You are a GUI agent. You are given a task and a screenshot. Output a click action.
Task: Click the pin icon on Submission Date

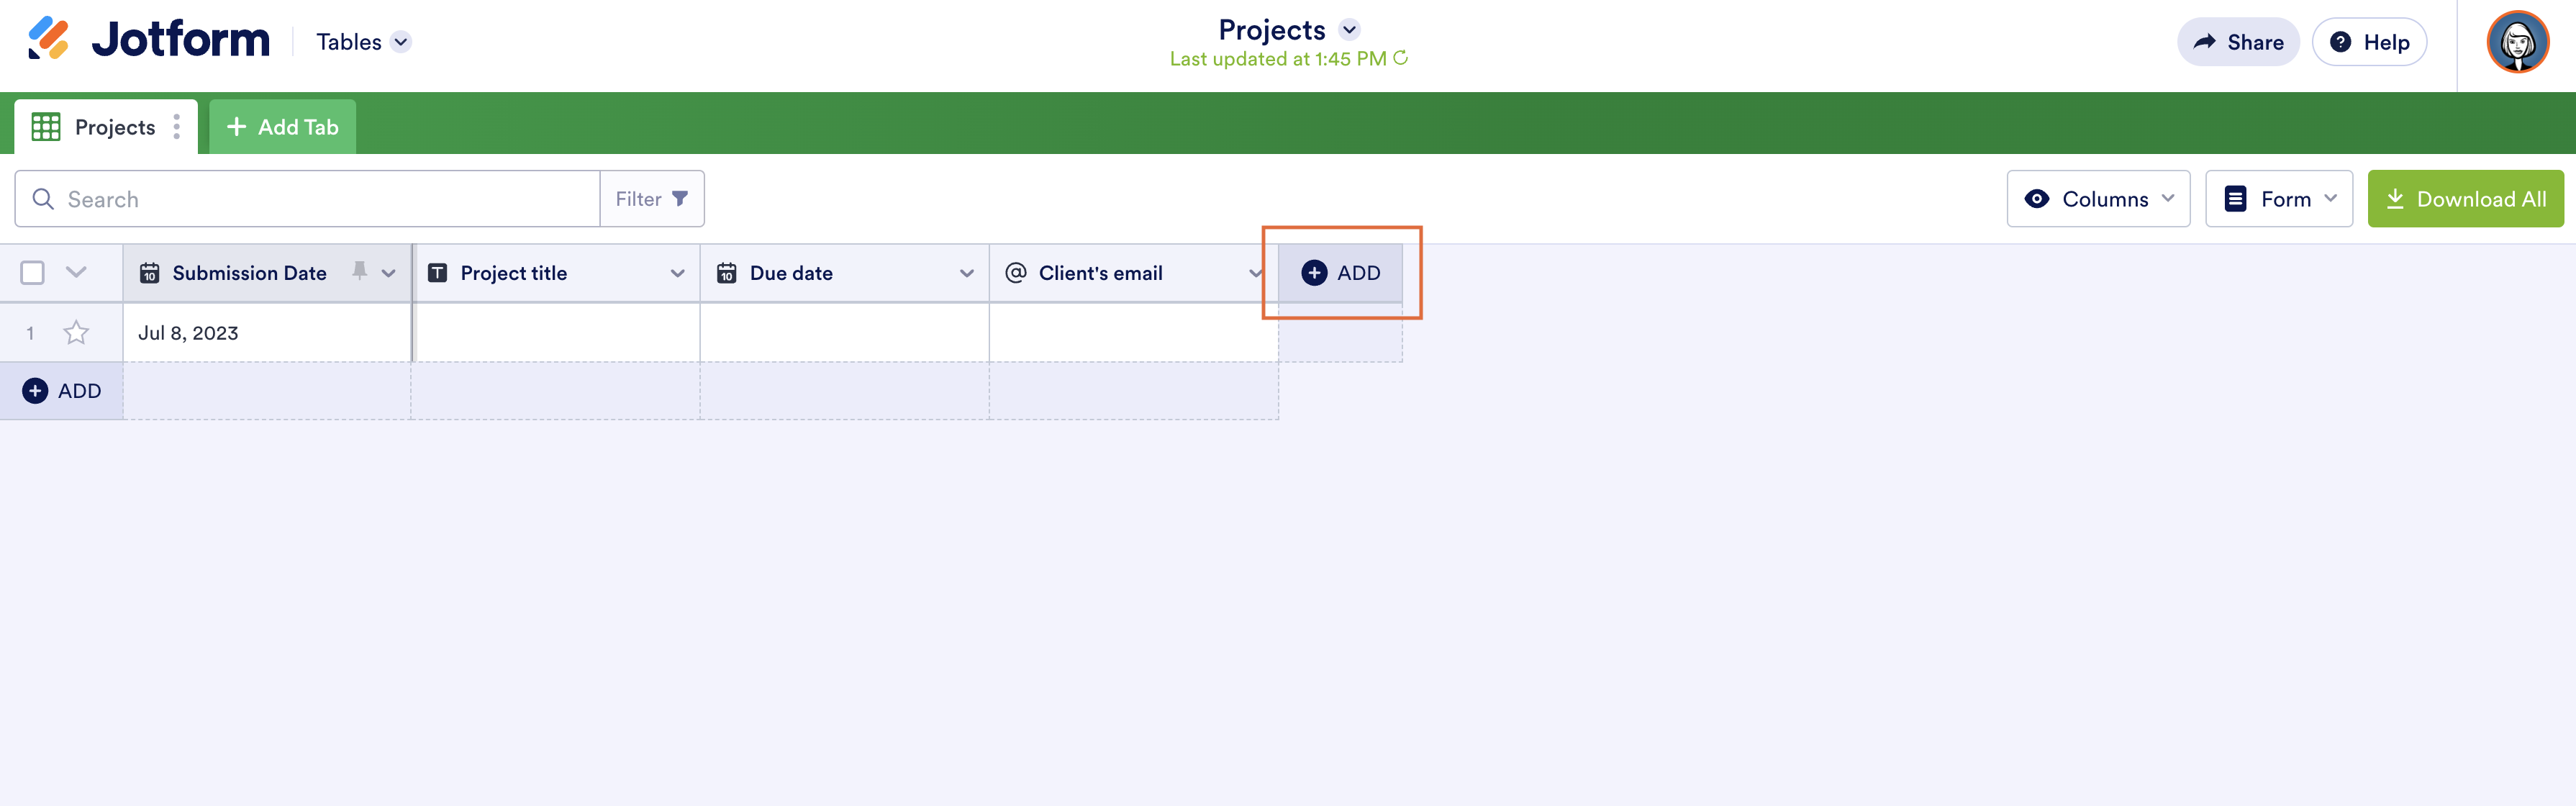pos(360,271)
